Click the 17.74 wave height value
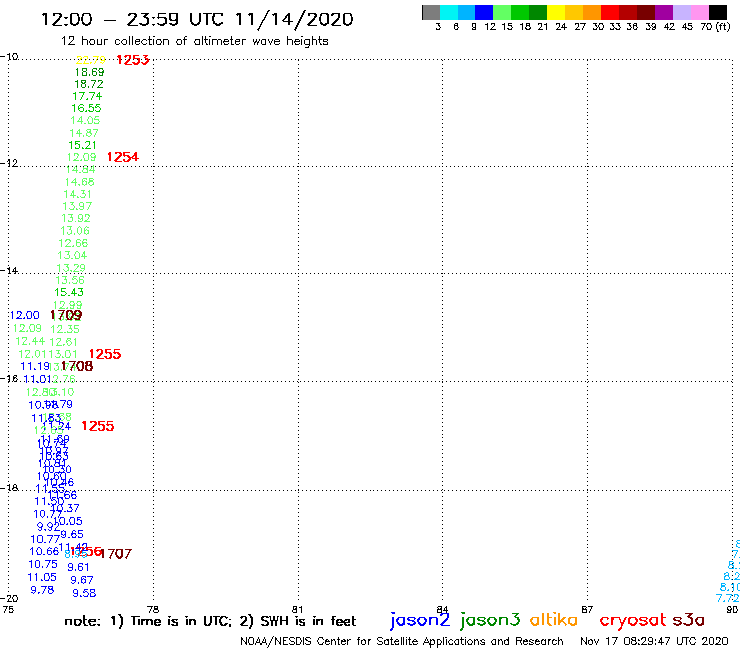 point(87,96)
